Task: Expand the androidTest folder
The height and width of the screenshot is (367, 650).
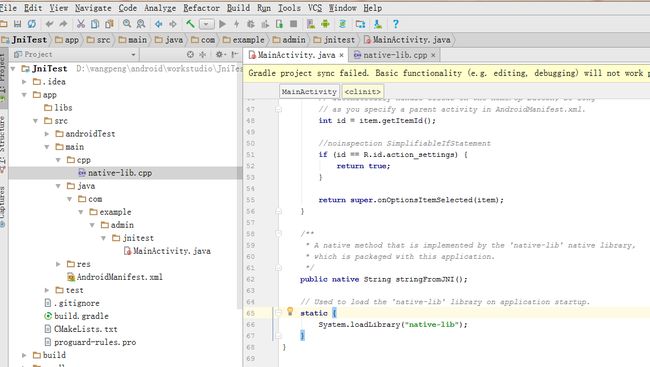Action: (47, 134)
